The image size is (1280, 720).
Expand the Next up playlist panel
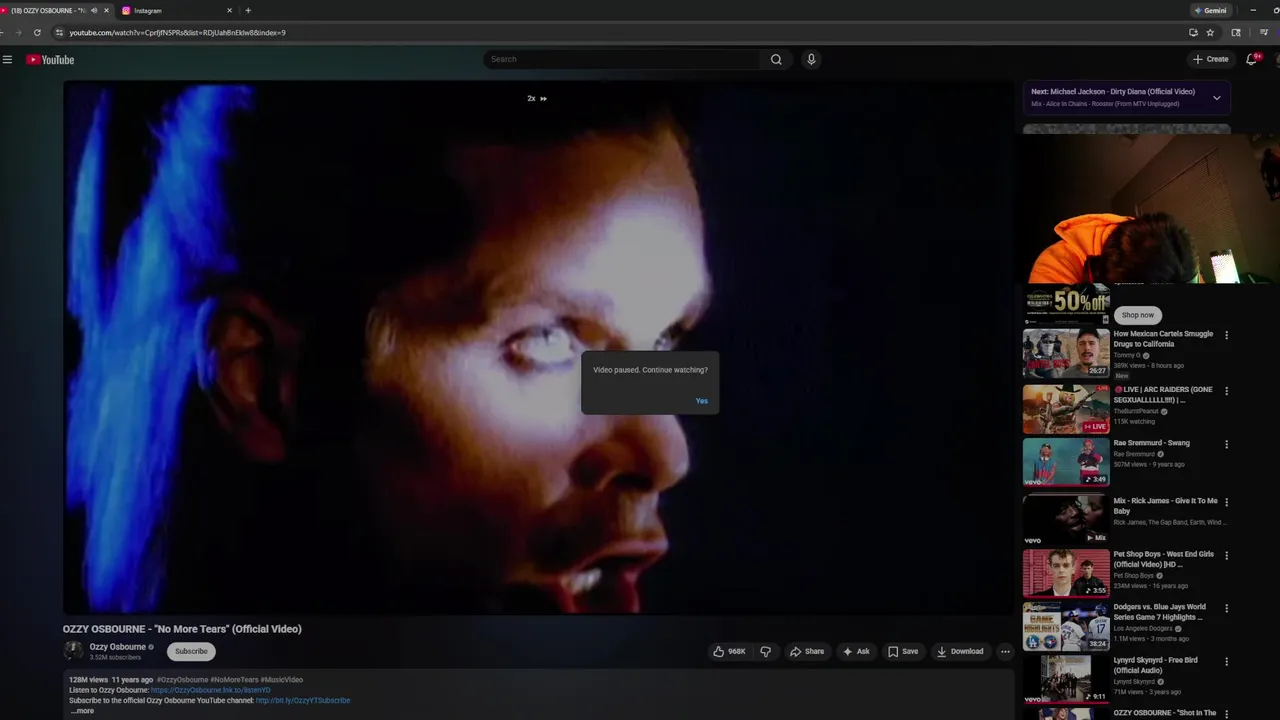coord(1216,98)
